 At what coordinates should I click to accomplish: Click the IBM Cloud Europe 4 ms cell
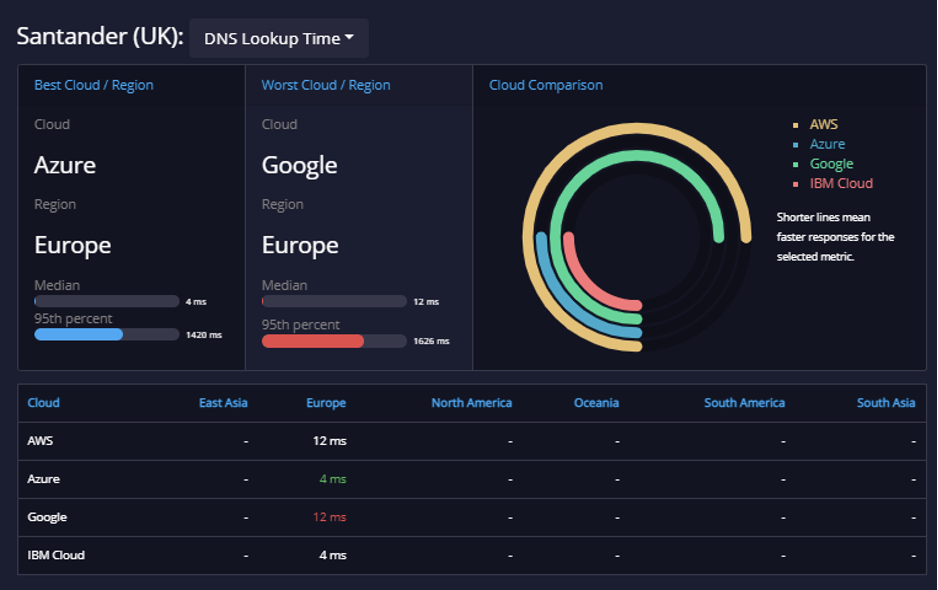pyautogui.click(x=333, y=555)
